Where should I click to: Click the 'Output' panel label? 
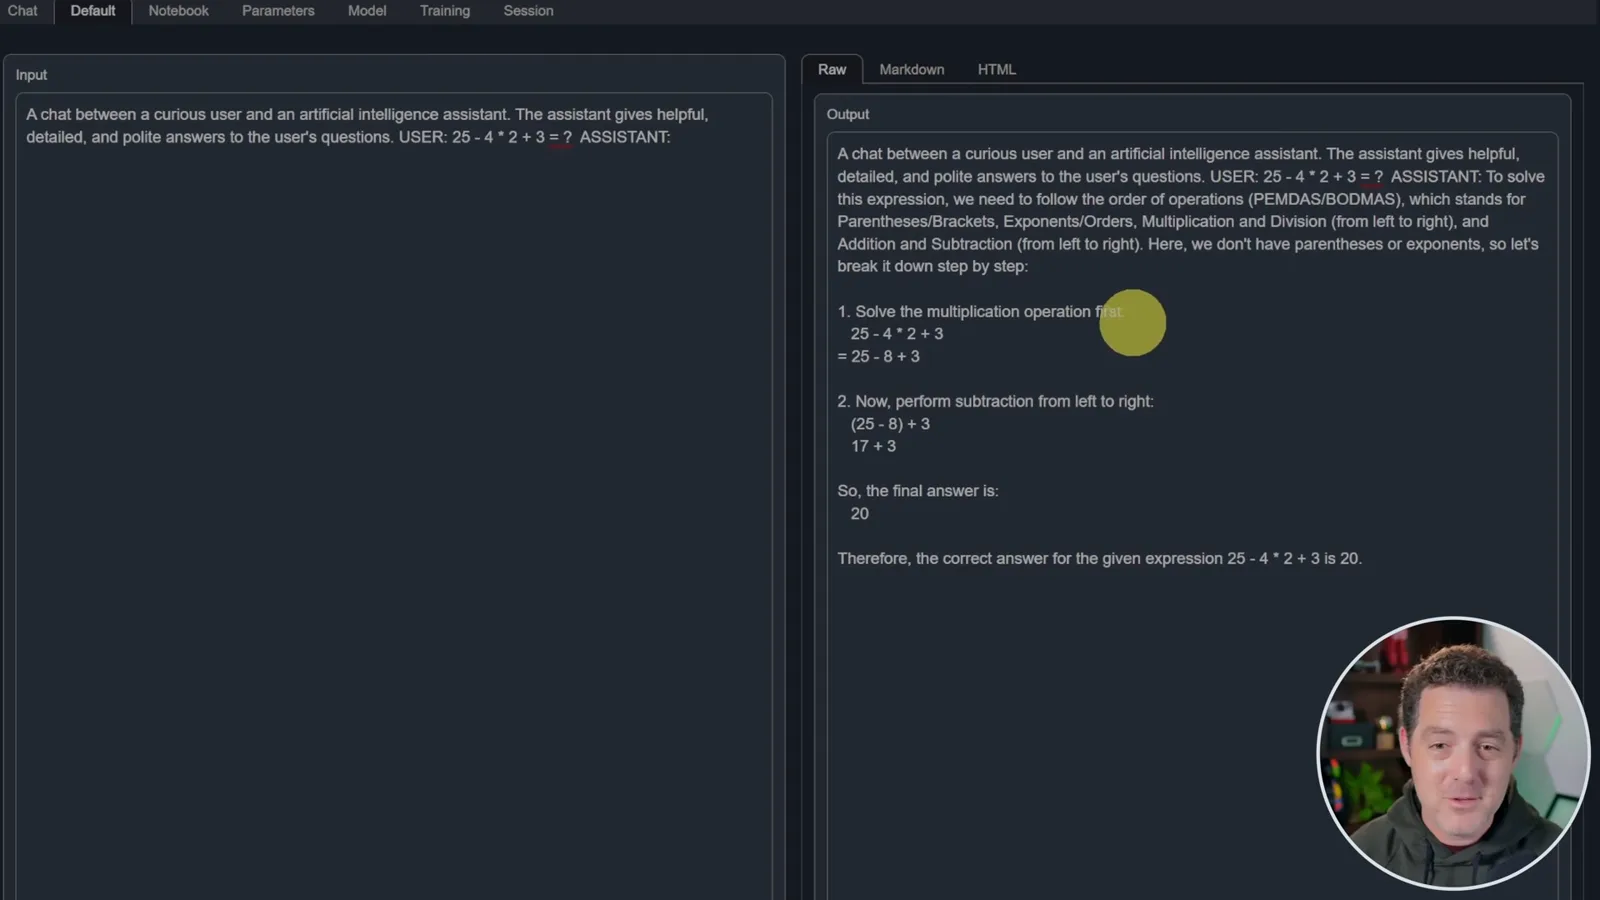coord(848,114)
